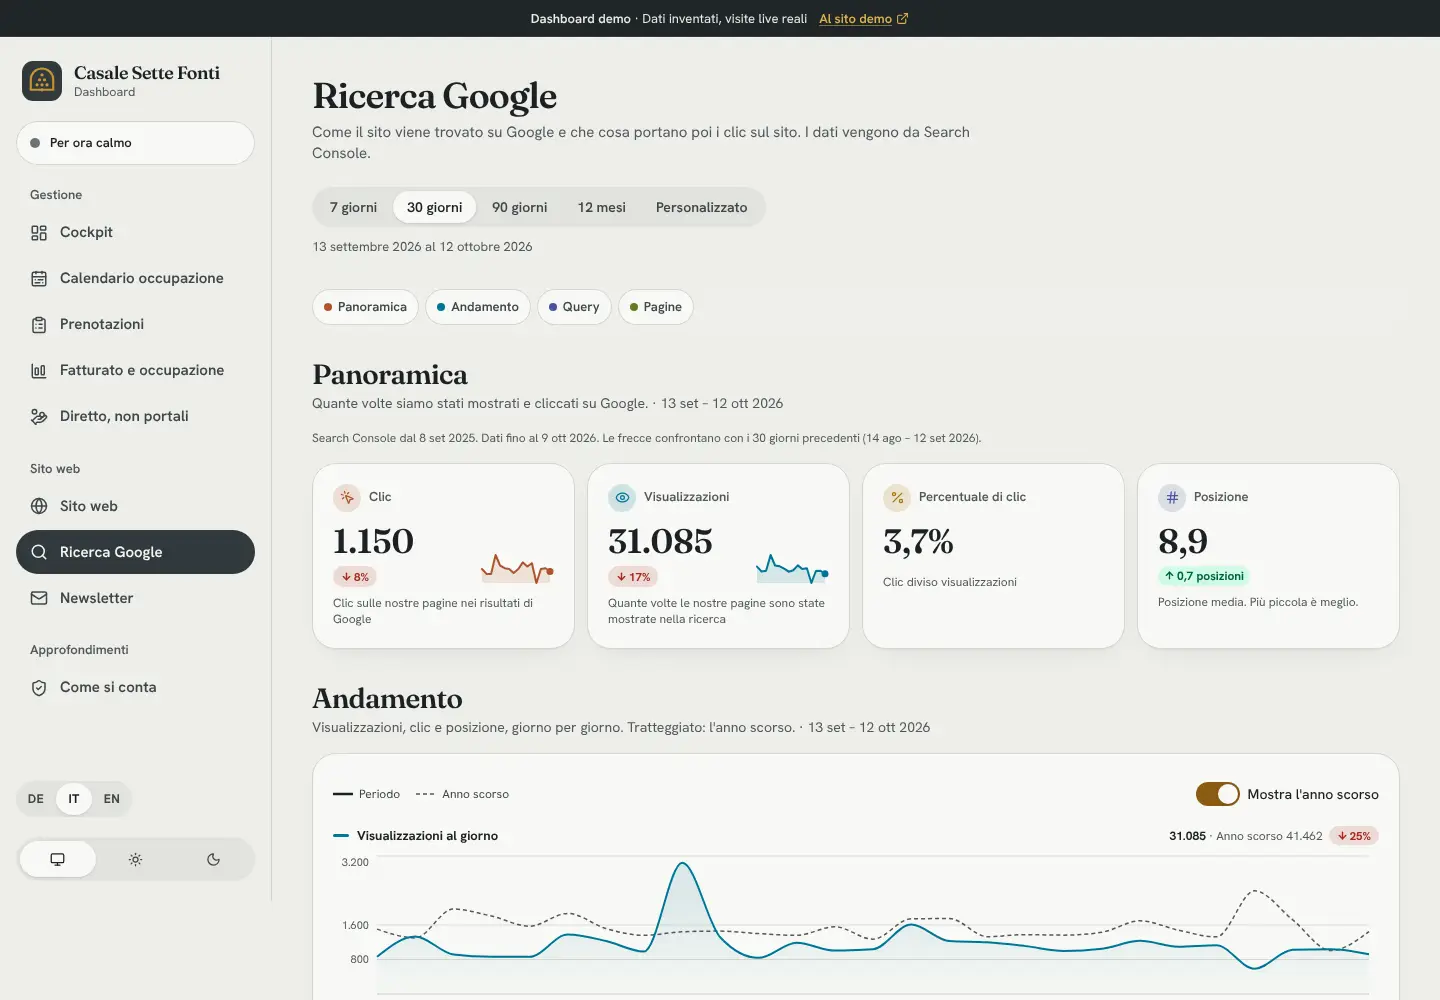Screen dimensions: 1440x1000
Task: Click the 25% decrease badge above the chart
Action: 1354,836
